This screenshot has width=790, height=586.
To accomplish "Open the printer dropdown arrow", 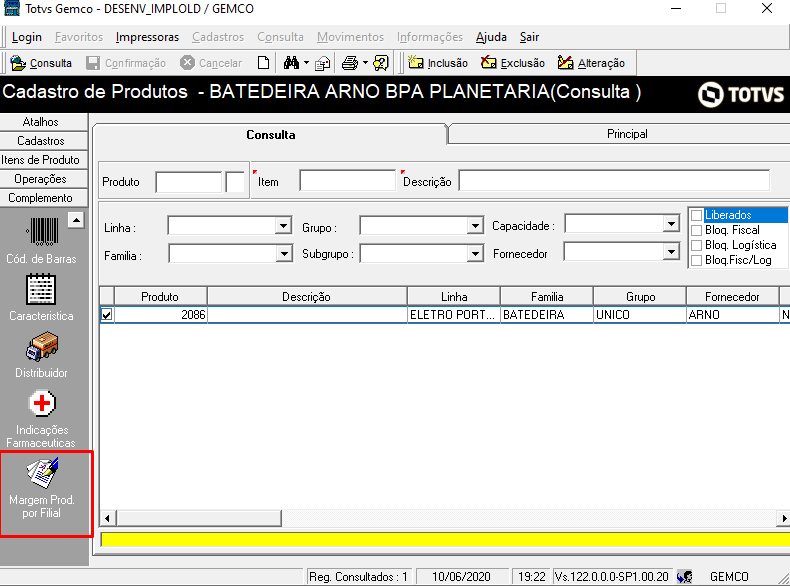I will point(365,63).
